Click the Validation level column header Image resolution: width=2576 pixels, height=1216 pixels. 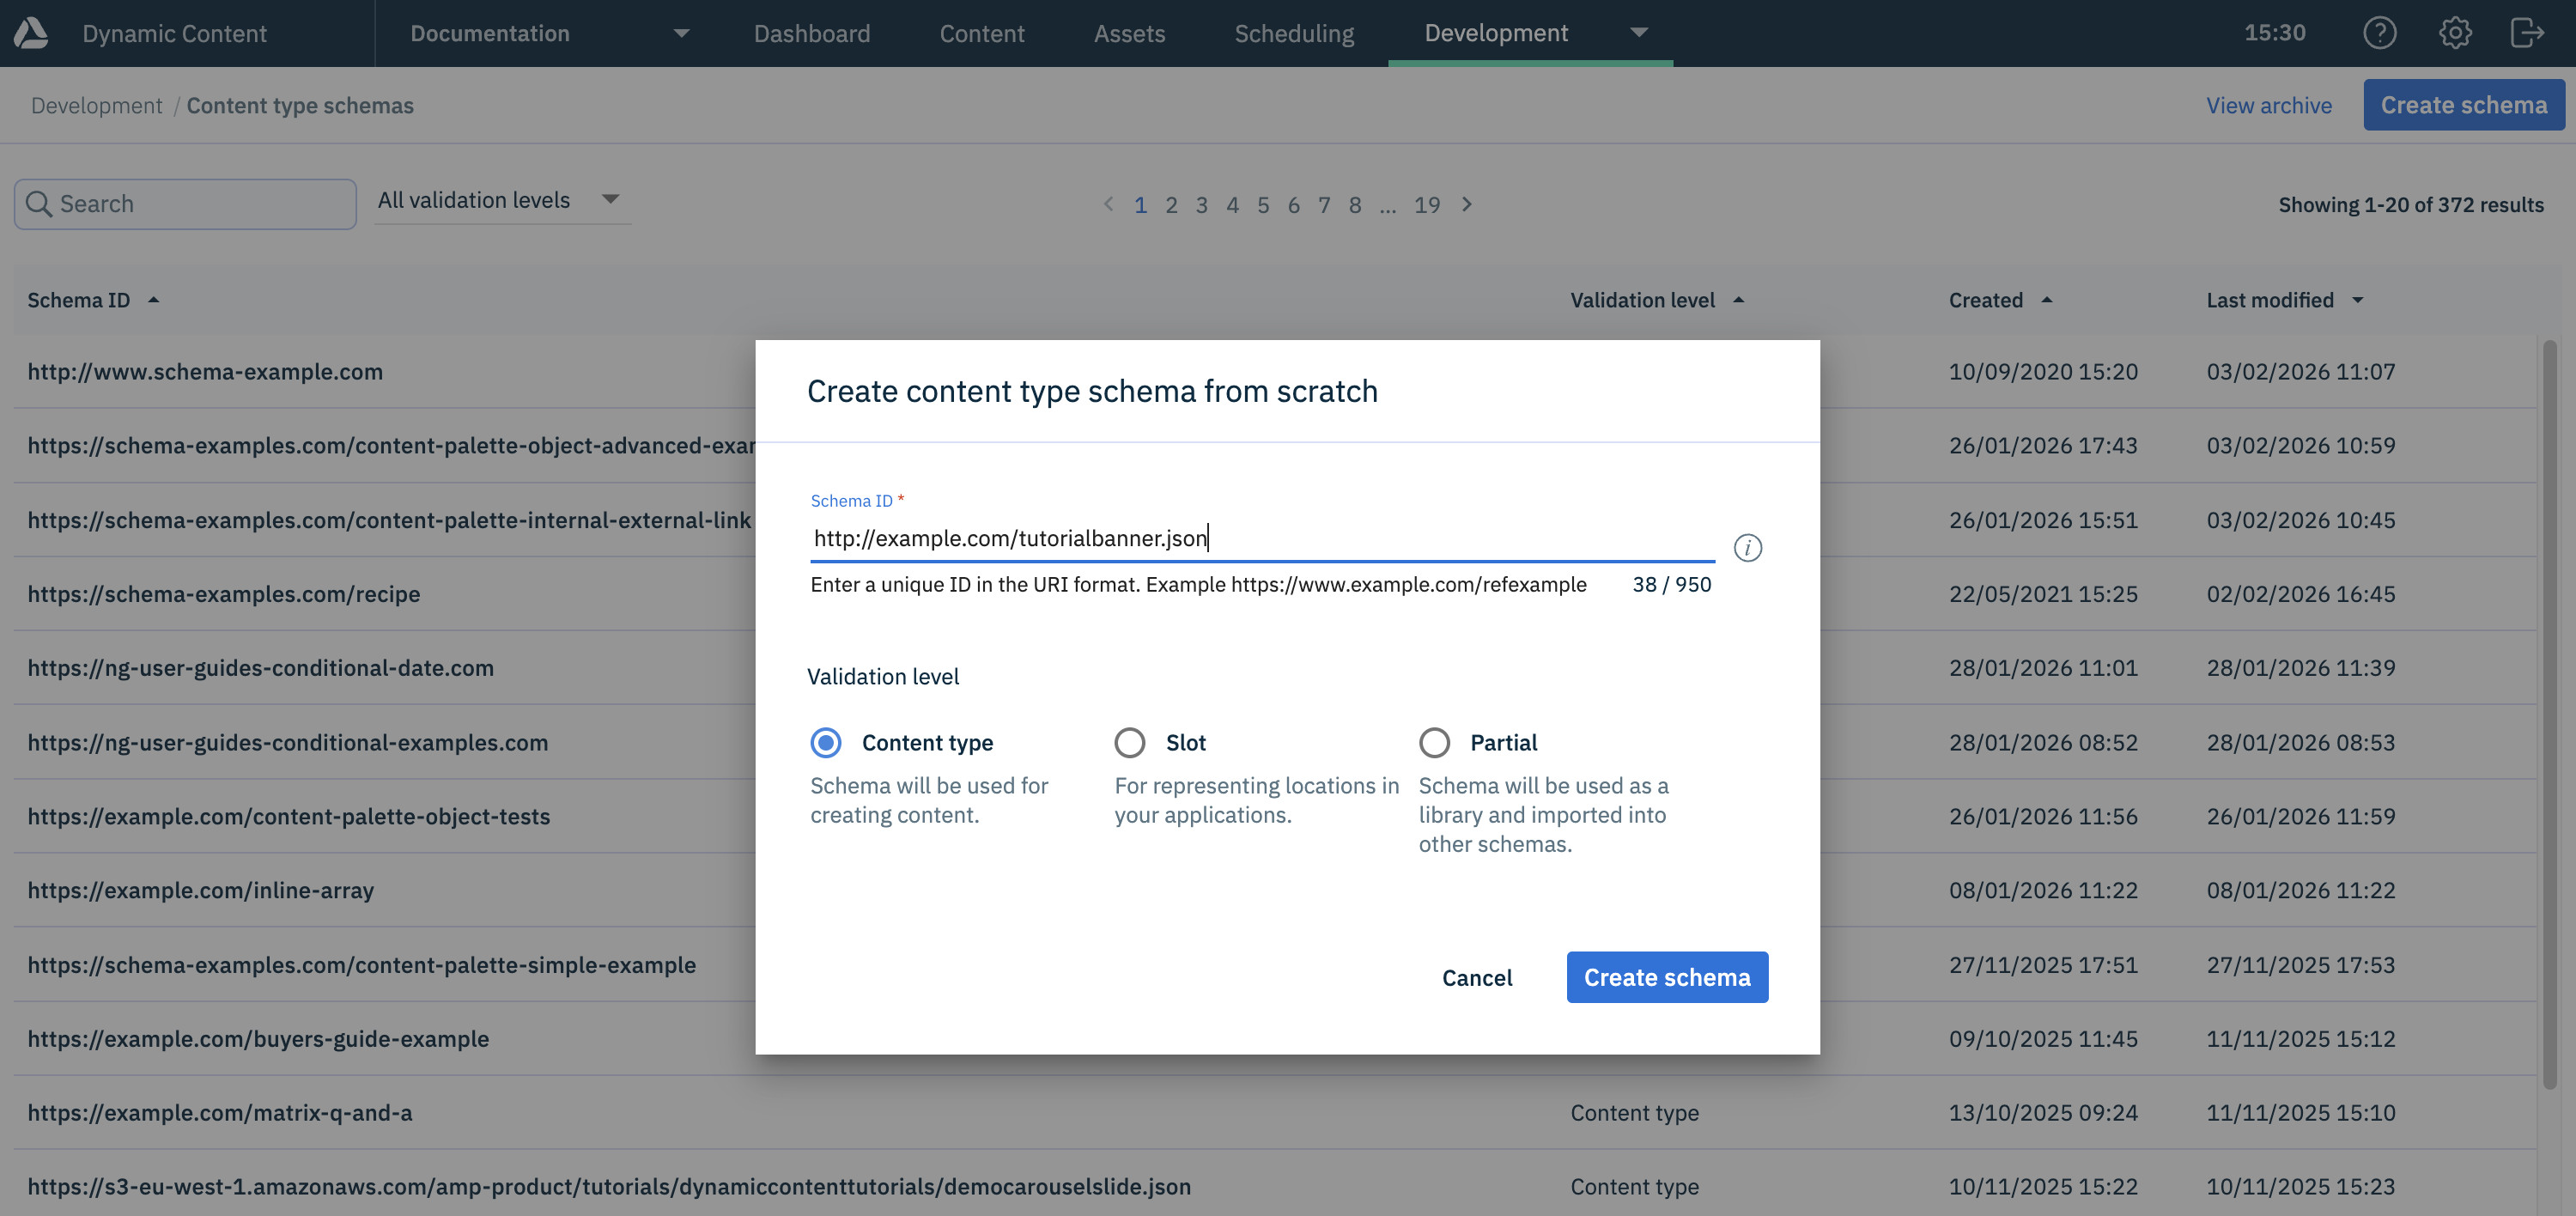[1642, 300]
